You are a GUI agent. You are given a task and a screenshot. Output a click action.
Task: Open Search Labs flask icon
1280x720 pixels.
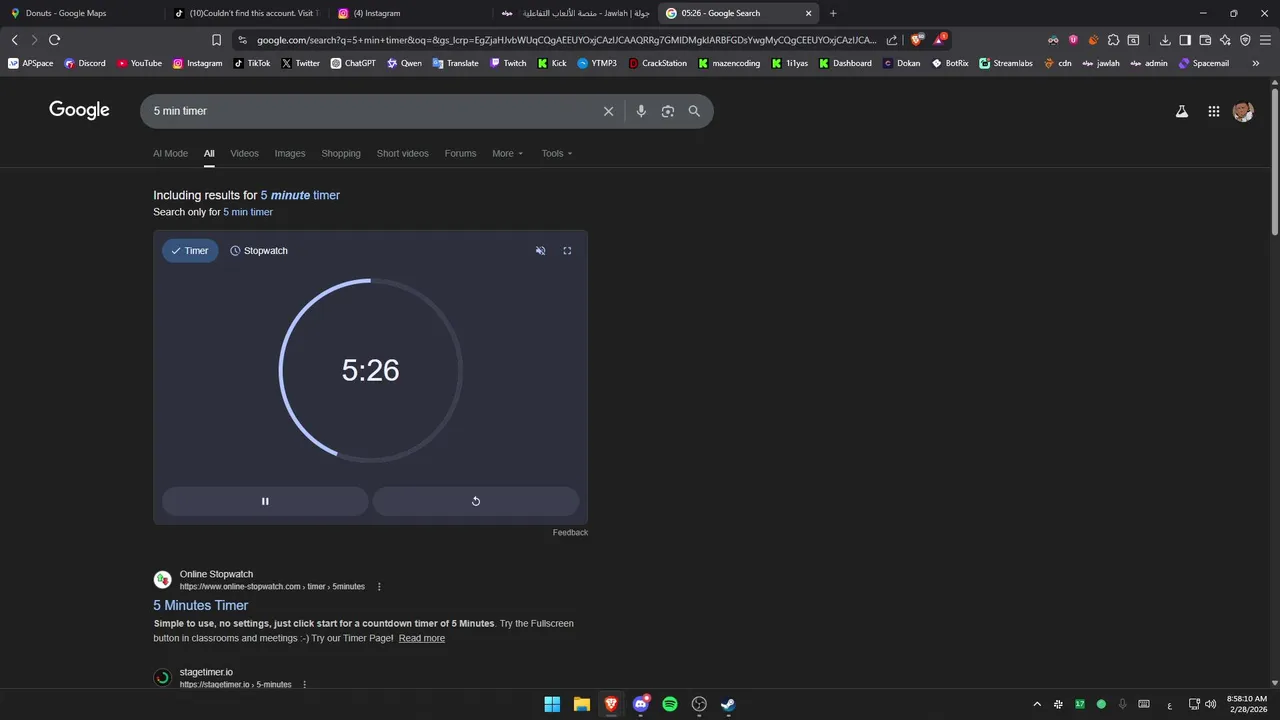click(1181, 112)
